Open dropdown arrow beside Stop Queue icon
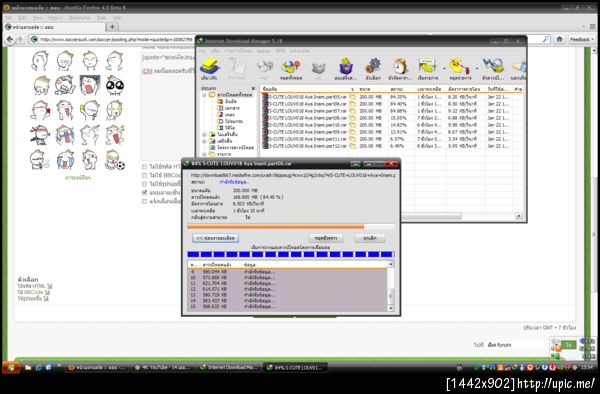The width and height of the screenshot is (600, 394). tap(477, 69)
